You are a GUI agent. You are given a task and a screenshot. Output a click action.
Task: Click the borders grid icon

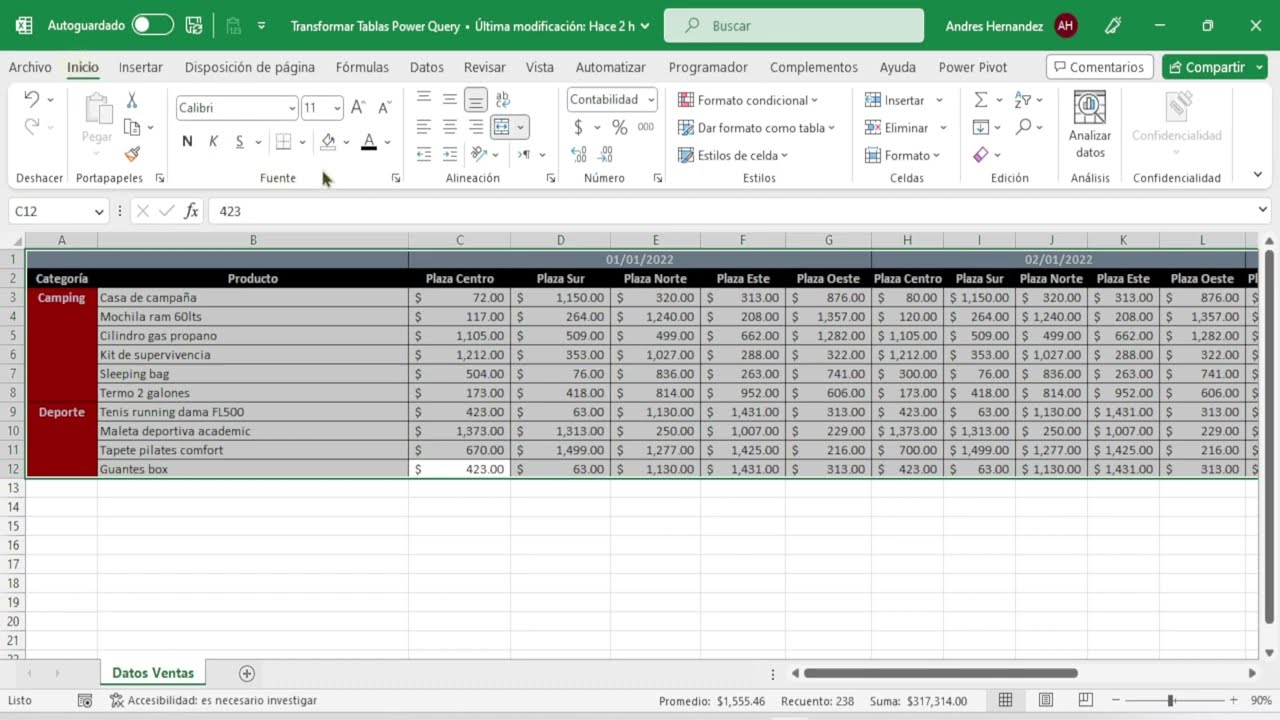coord(284,141)
